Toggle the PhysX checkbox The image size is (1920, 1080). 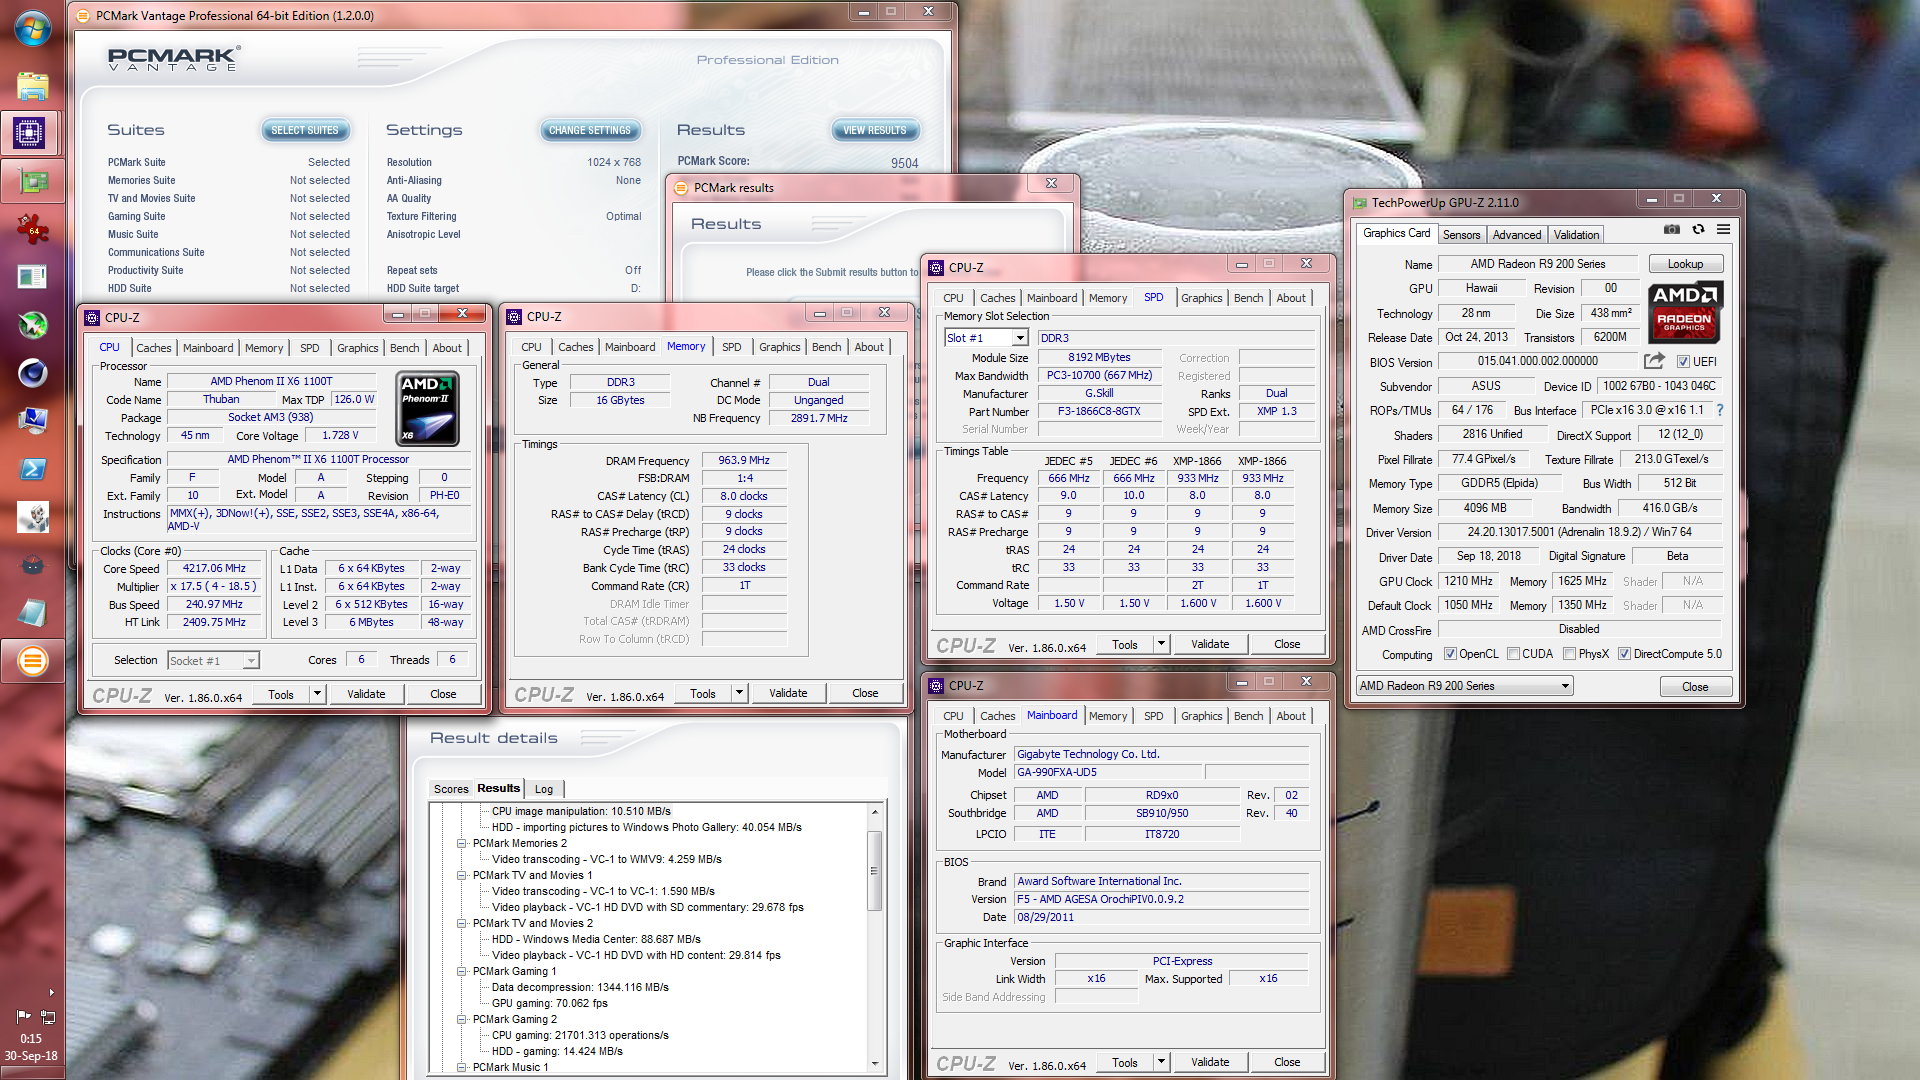(1570, 654)
